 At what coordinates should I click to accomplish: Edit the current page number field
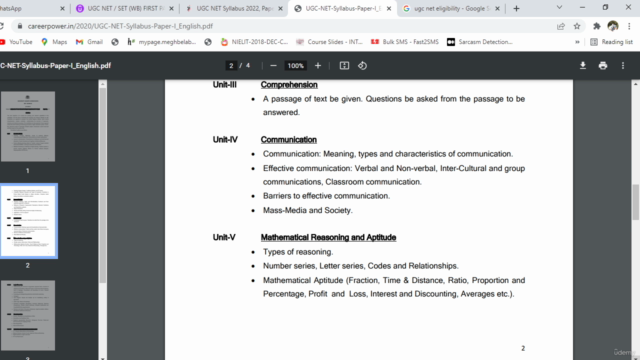[231, 66]
